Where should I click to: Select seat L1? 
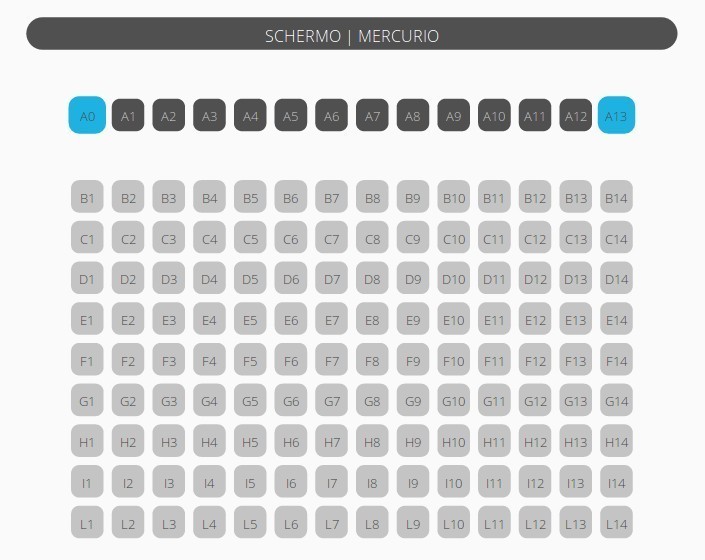pyautogui.click(x=87, y=524)
